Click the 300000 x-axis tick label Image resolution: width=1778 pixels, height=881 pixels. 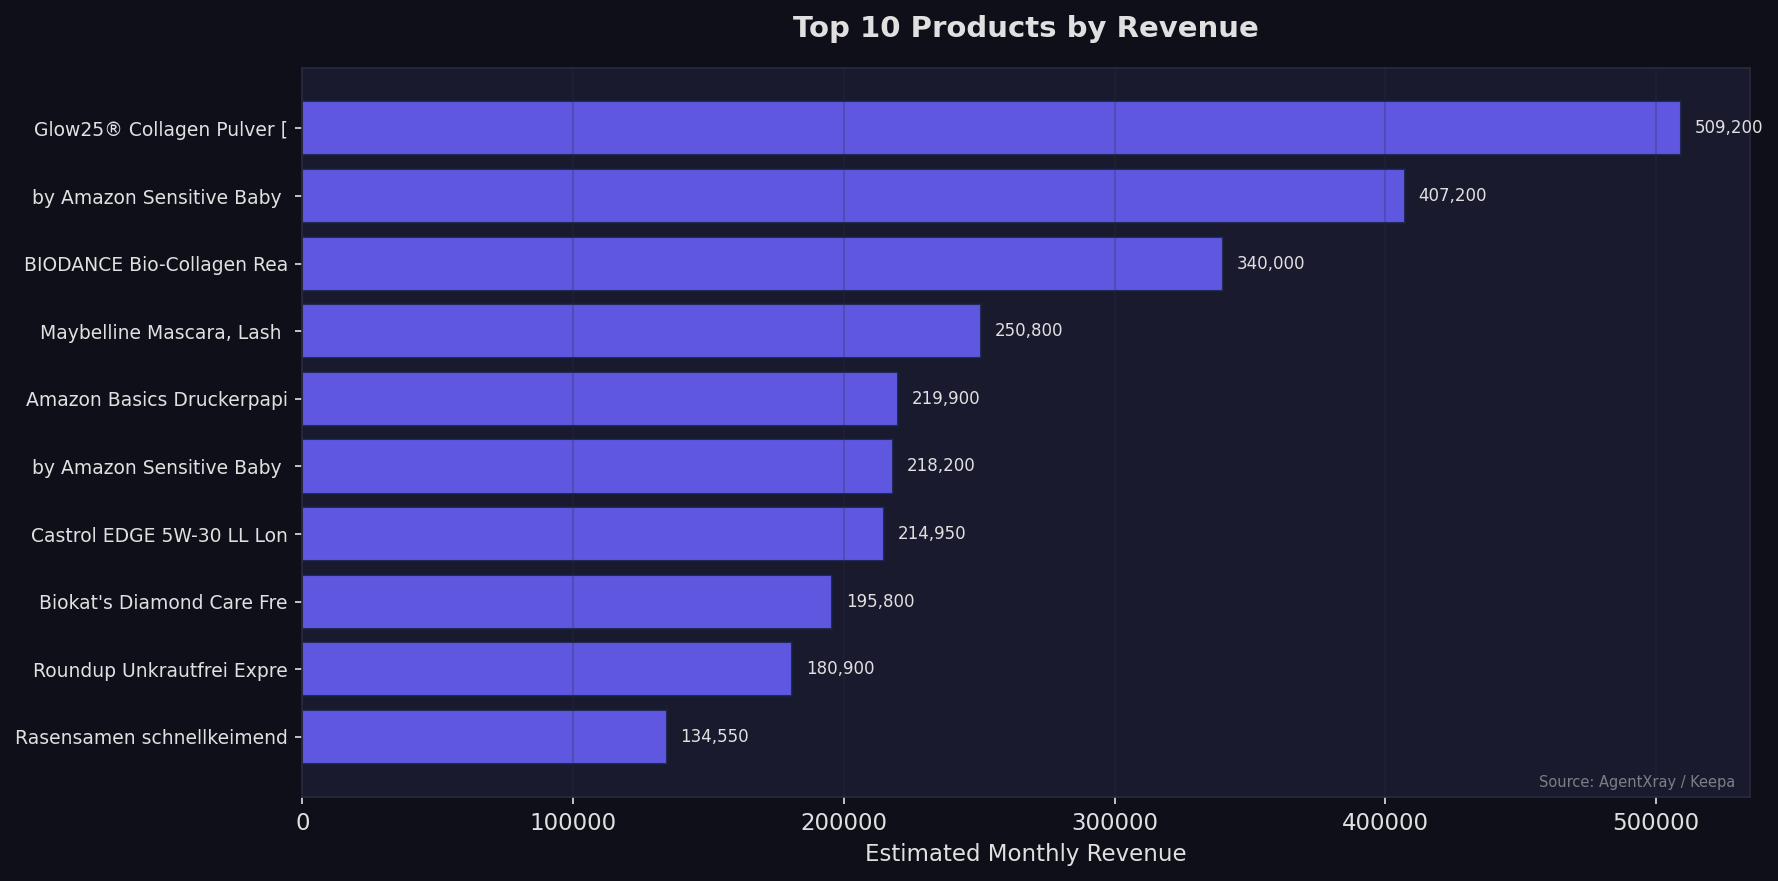pyautogui.click(x=1115, y=823)
